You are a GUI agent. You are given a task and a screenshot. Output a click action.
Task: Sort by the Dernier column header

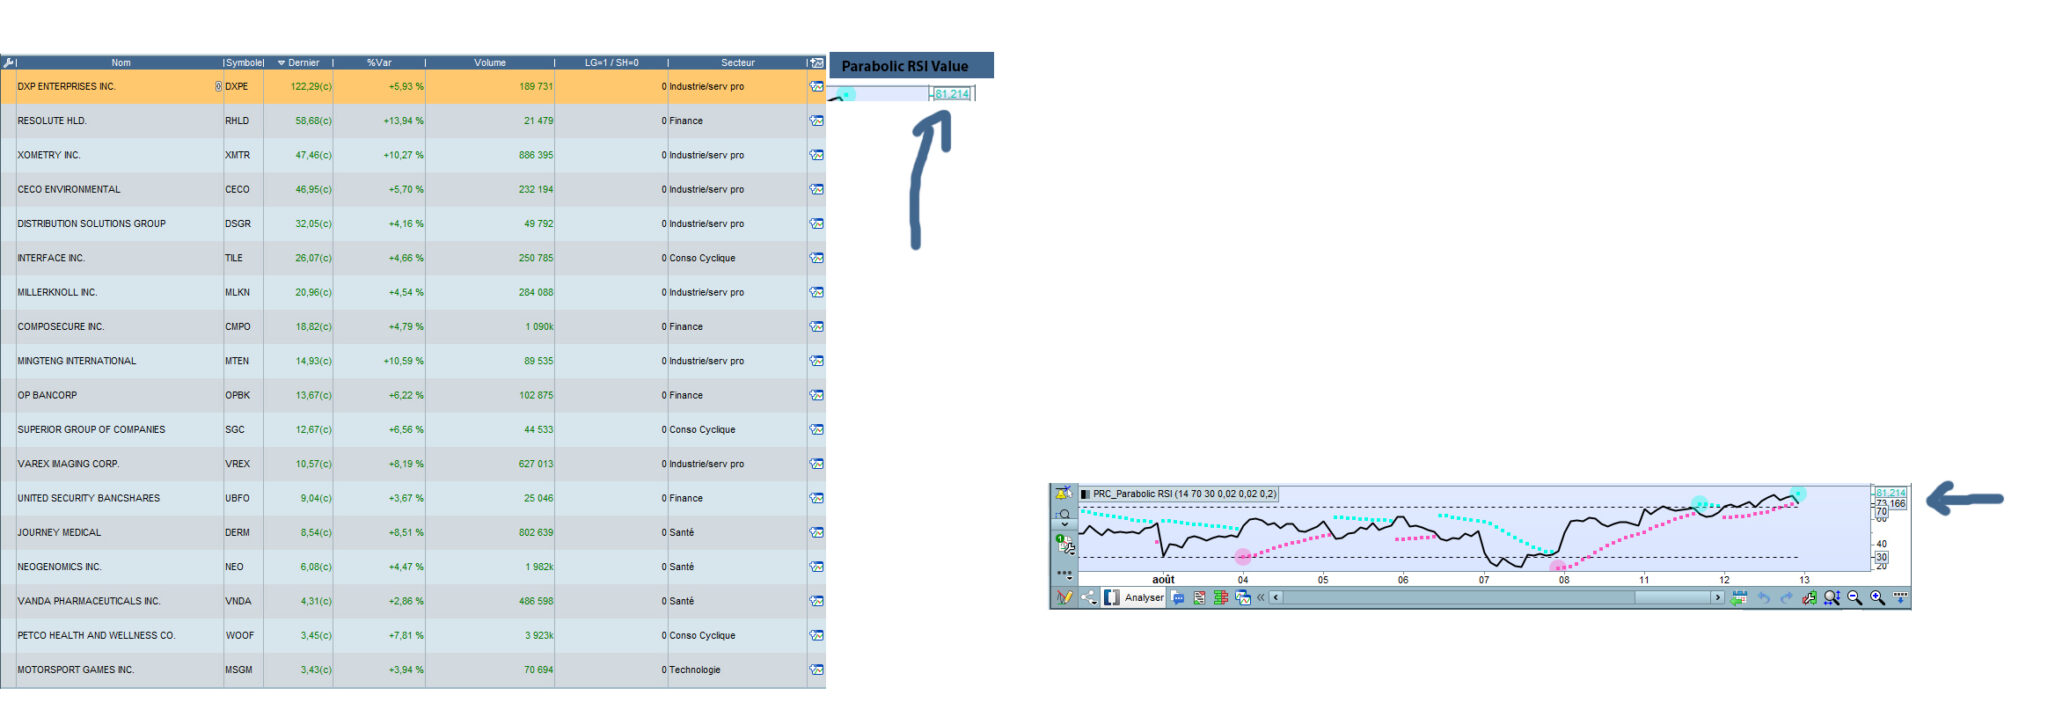tap(298, 62)
